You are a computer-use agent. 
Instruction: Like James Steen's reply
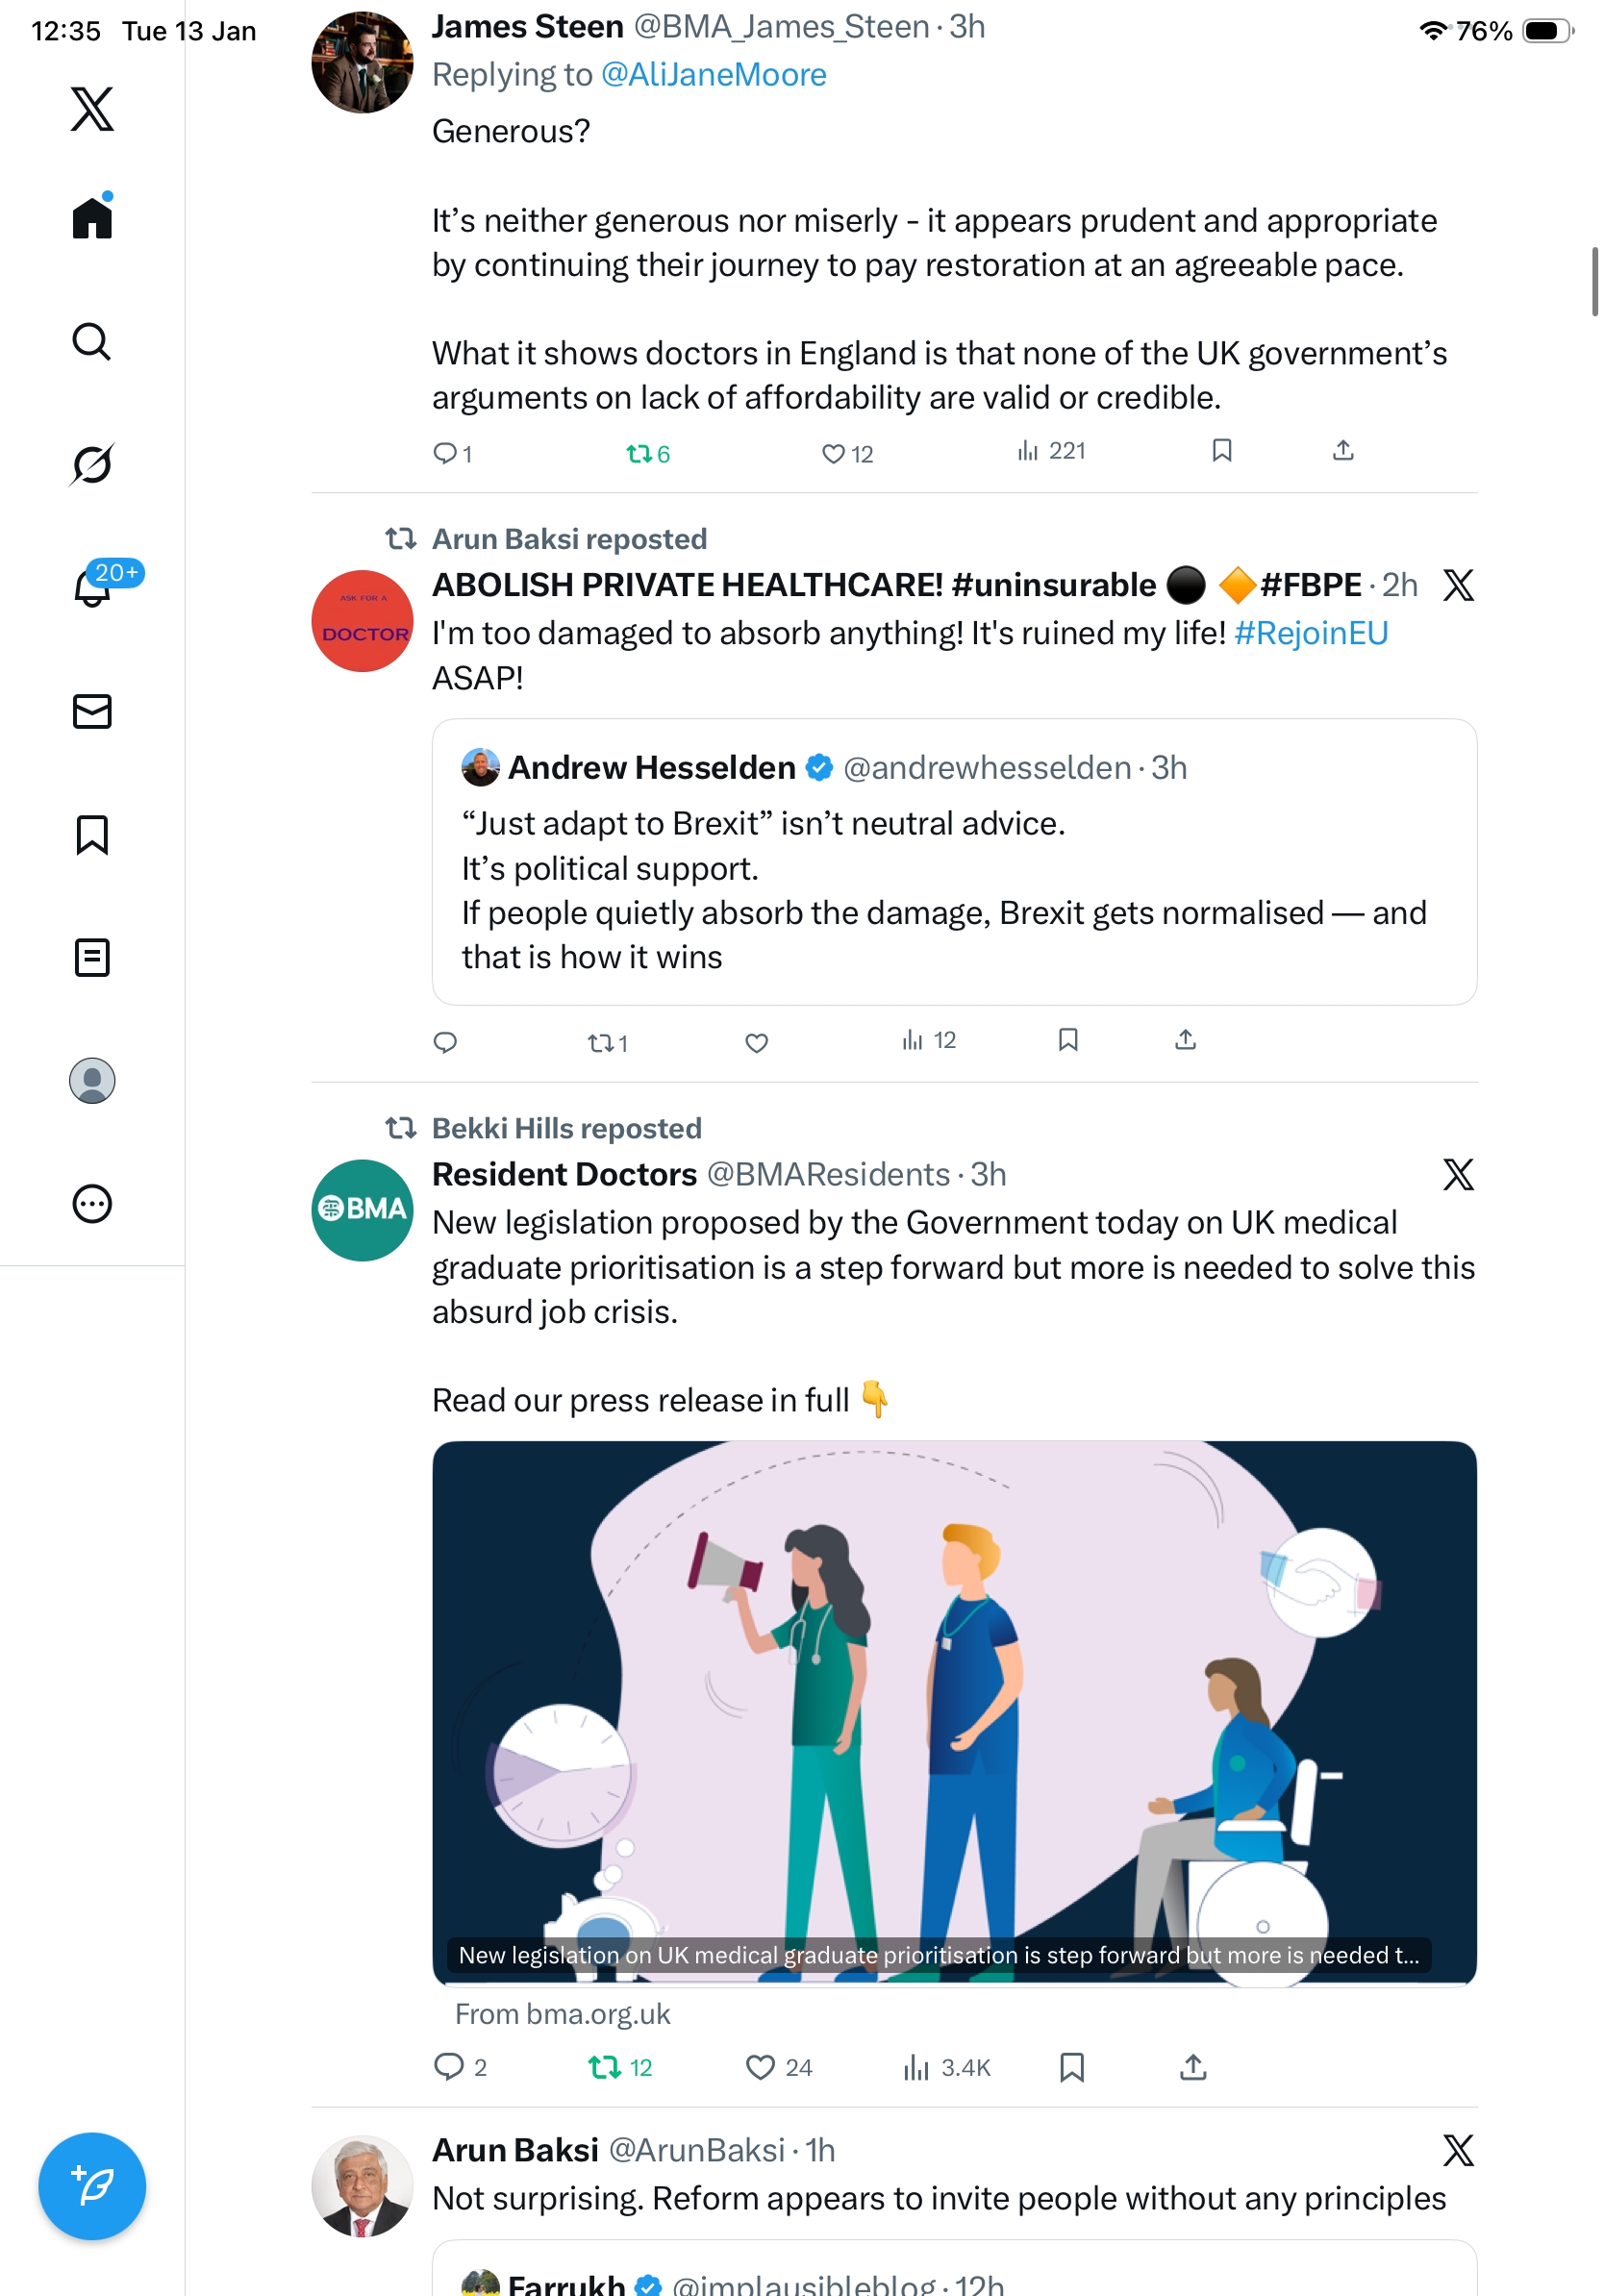tap(833, 454)
